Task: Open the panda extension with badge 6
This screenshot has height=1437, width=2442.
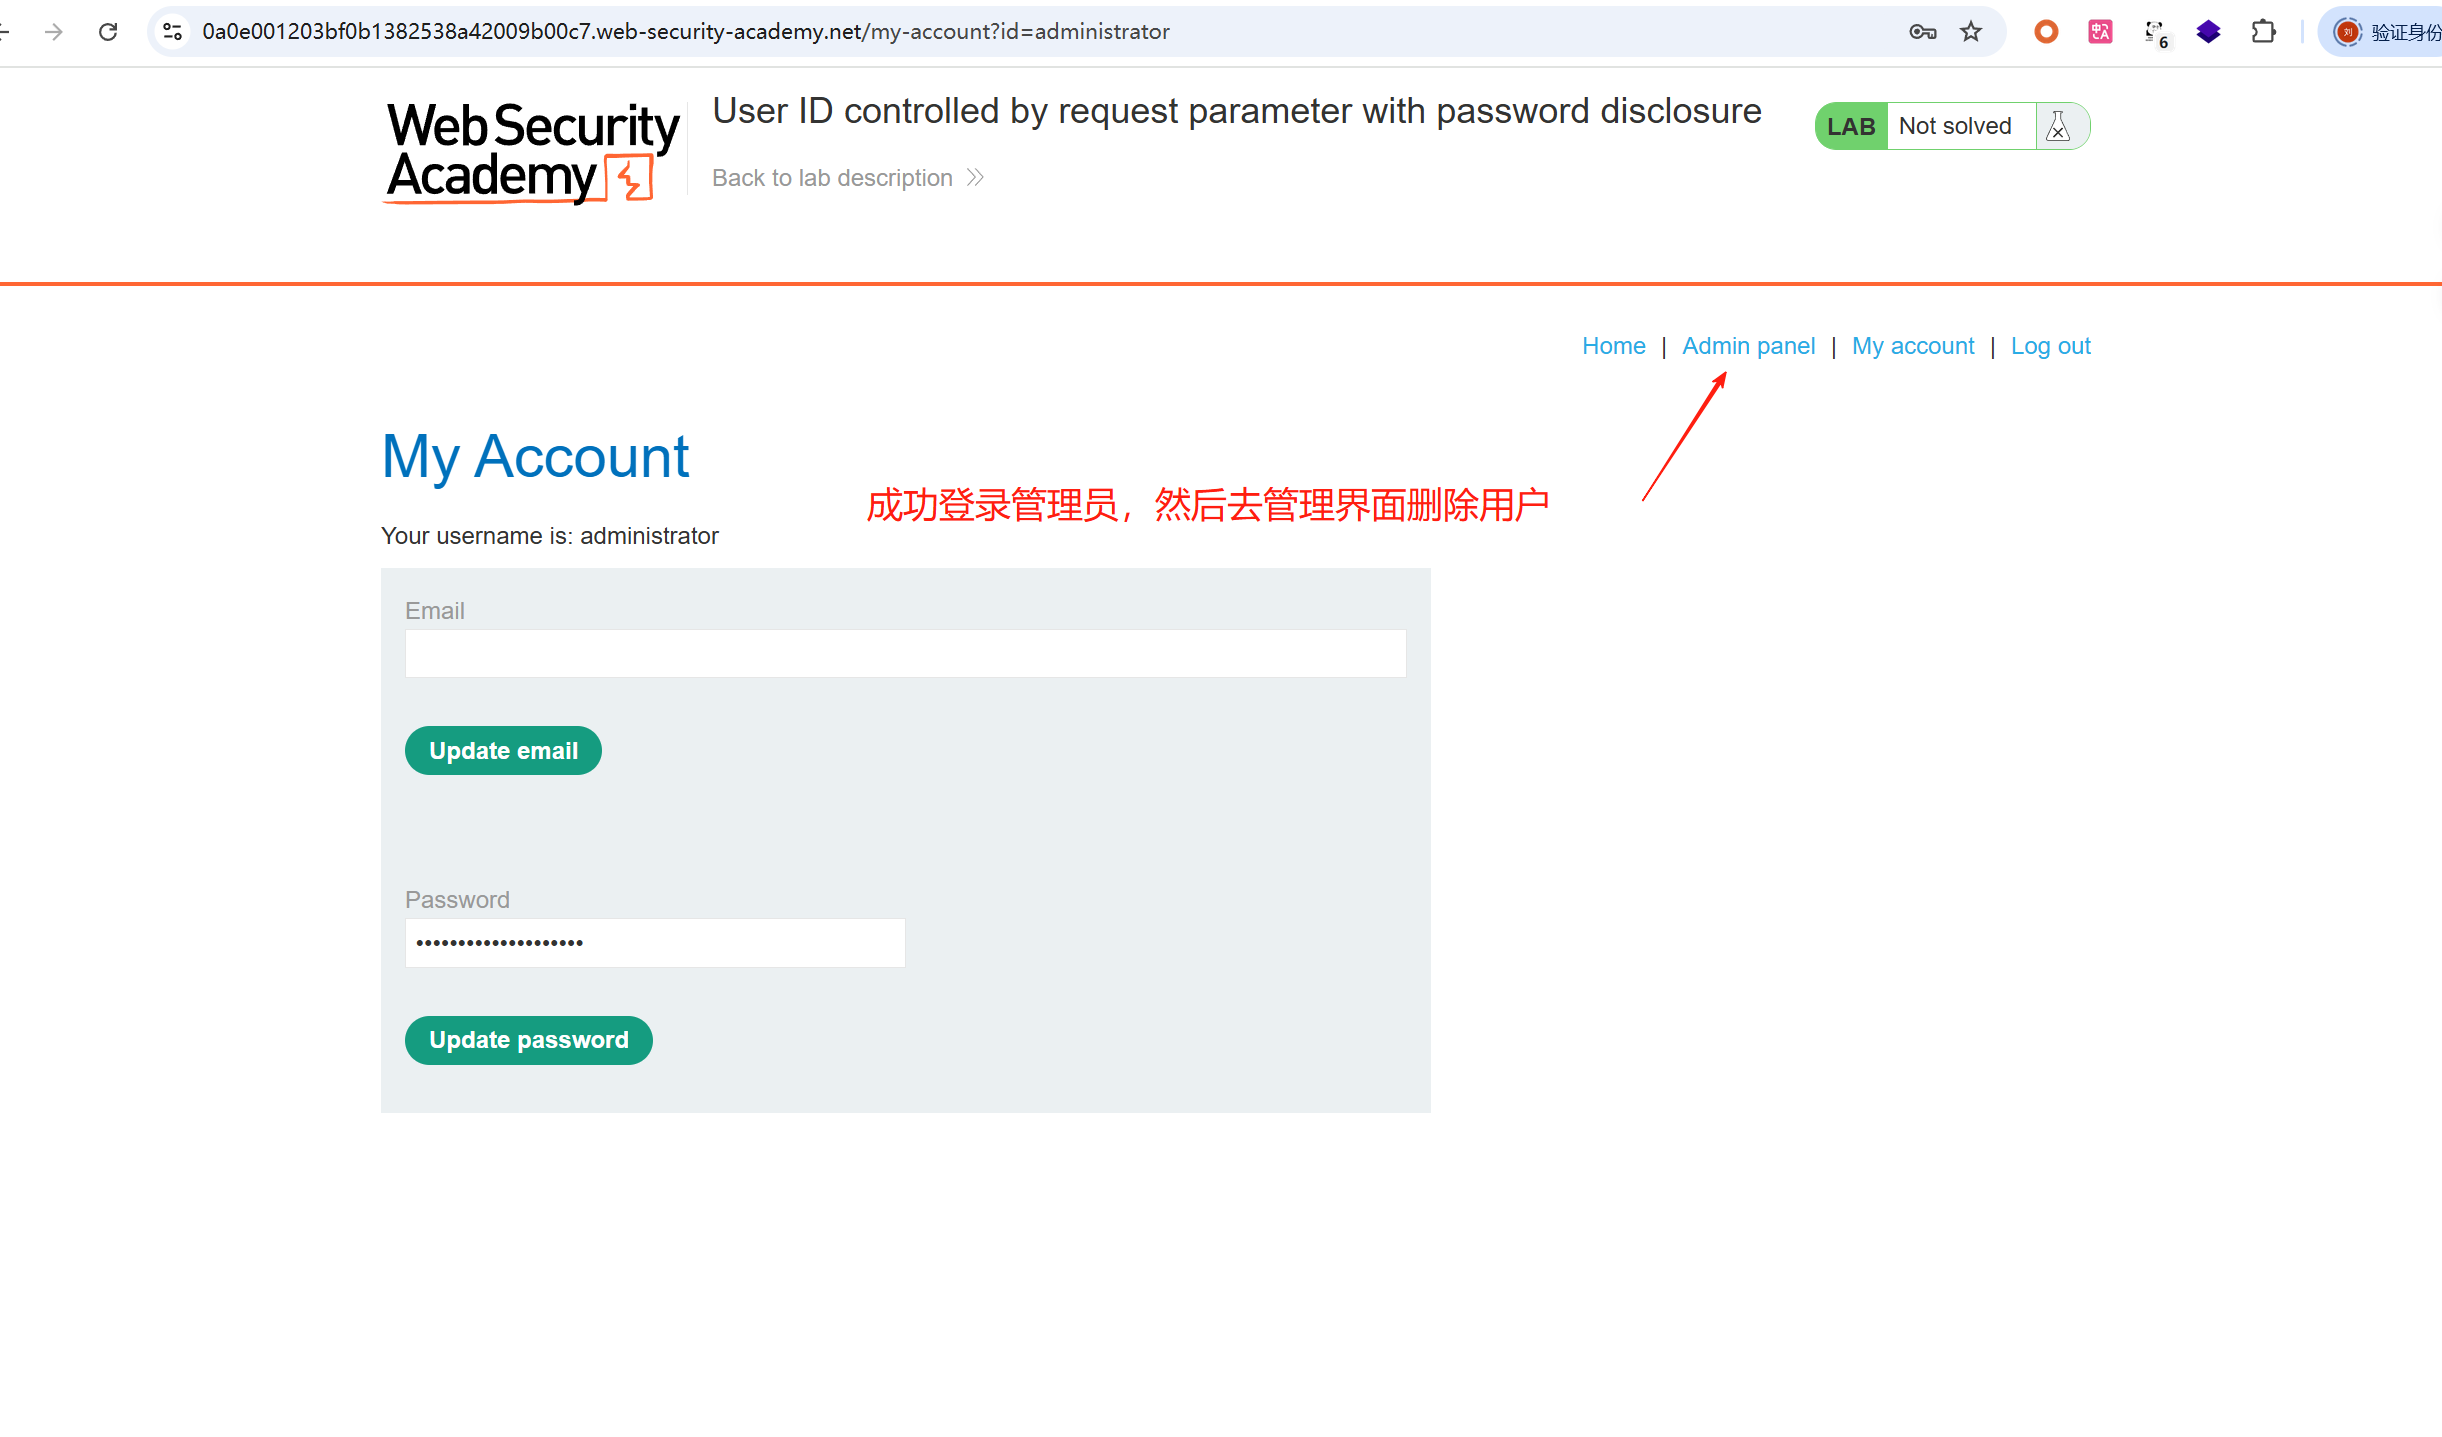Action: click(2155, 33)
